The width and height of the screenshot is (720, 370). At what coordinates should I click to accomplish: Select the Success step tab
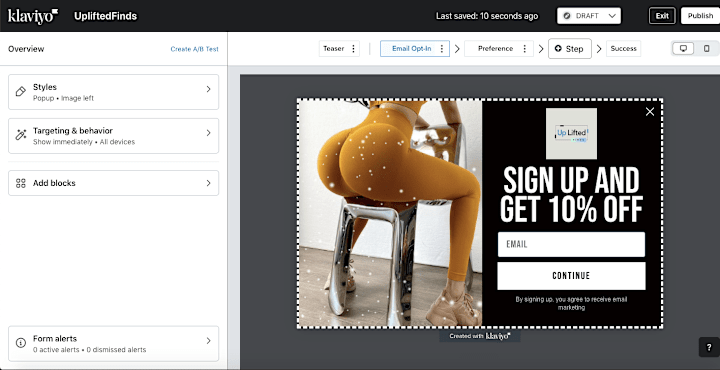624,49
